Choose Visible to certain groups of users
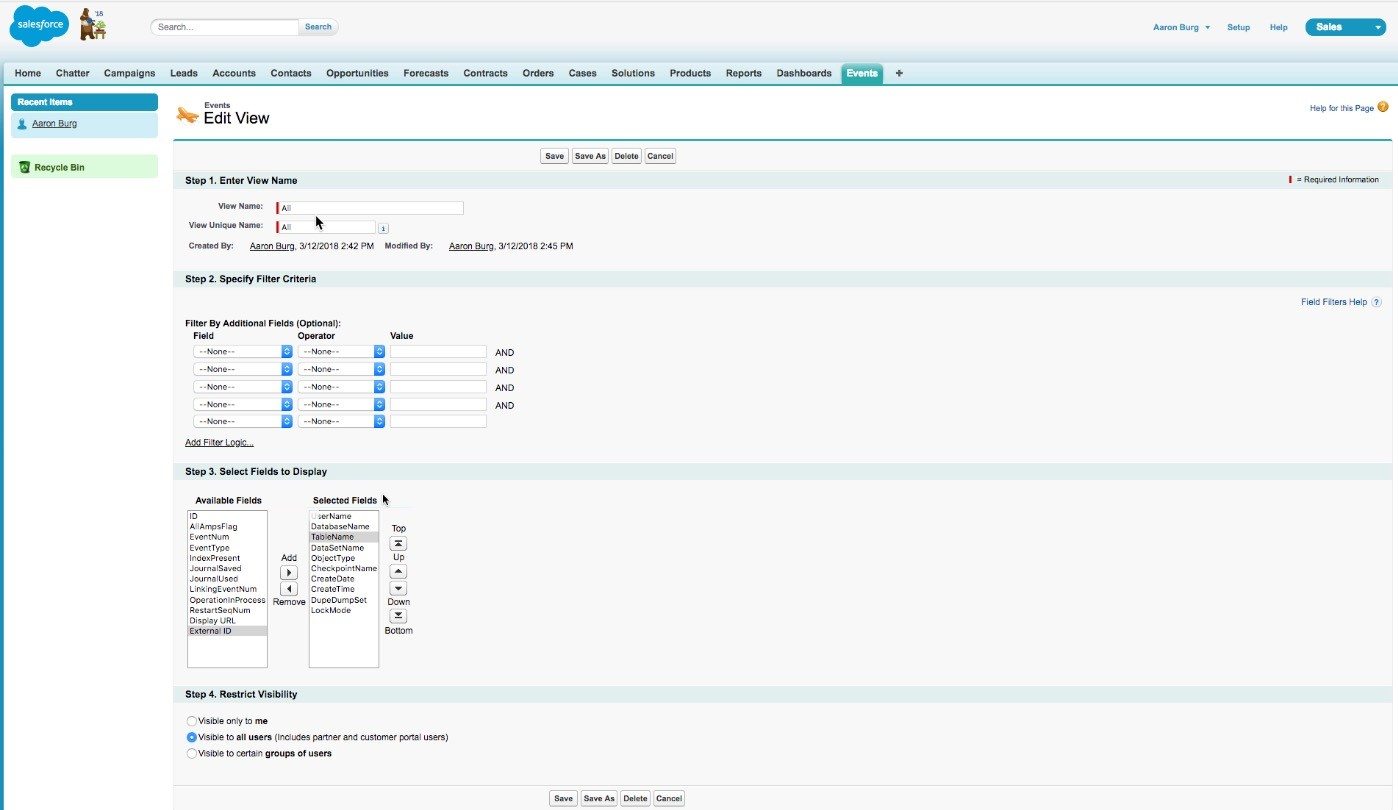Viewport: 1398px width, 810px height. [191, 753]
